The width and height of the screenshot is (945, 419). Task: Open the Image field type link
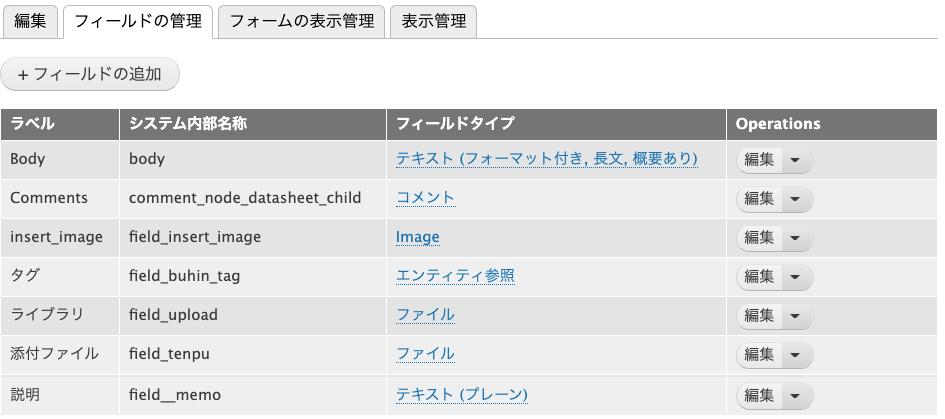pos(417,237)
